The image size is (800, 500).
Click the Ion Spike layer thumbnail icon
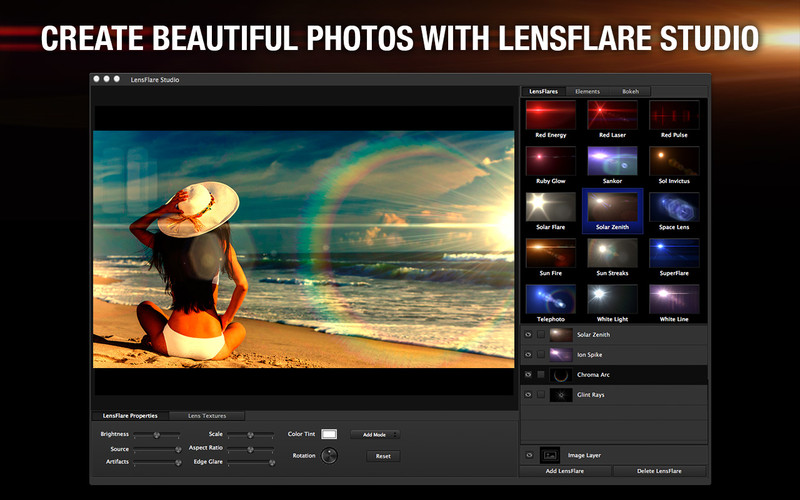(561, 355)
